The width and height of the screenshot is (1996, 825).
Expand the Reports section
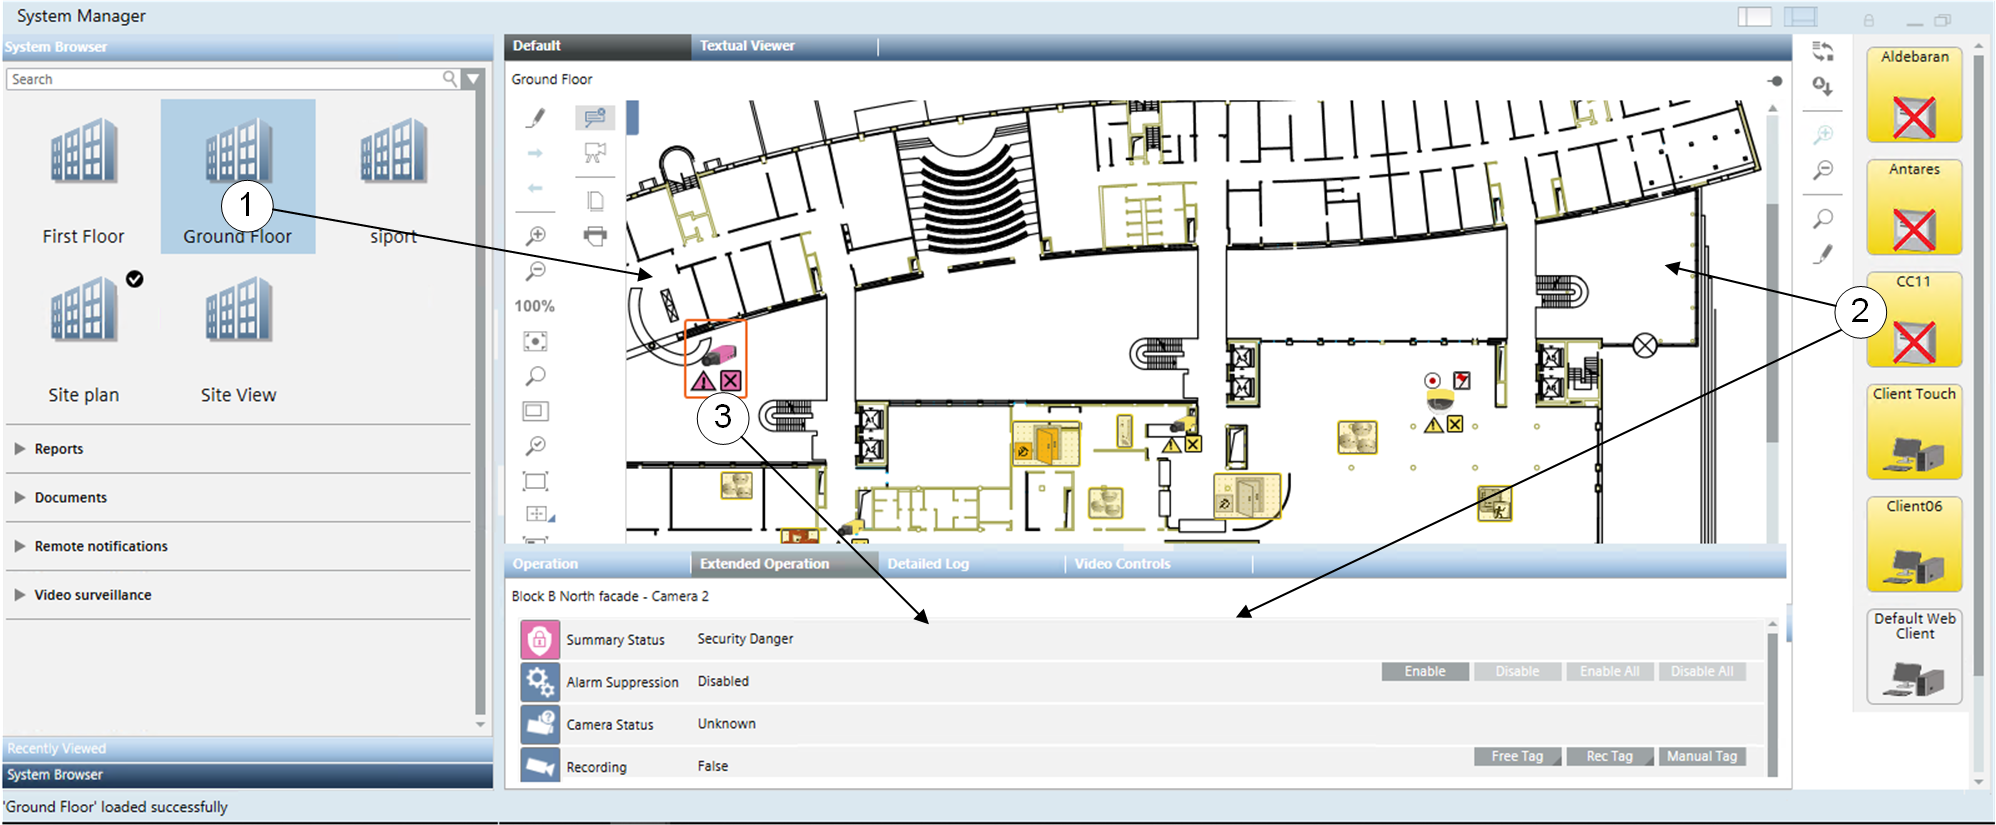point(59,449)
